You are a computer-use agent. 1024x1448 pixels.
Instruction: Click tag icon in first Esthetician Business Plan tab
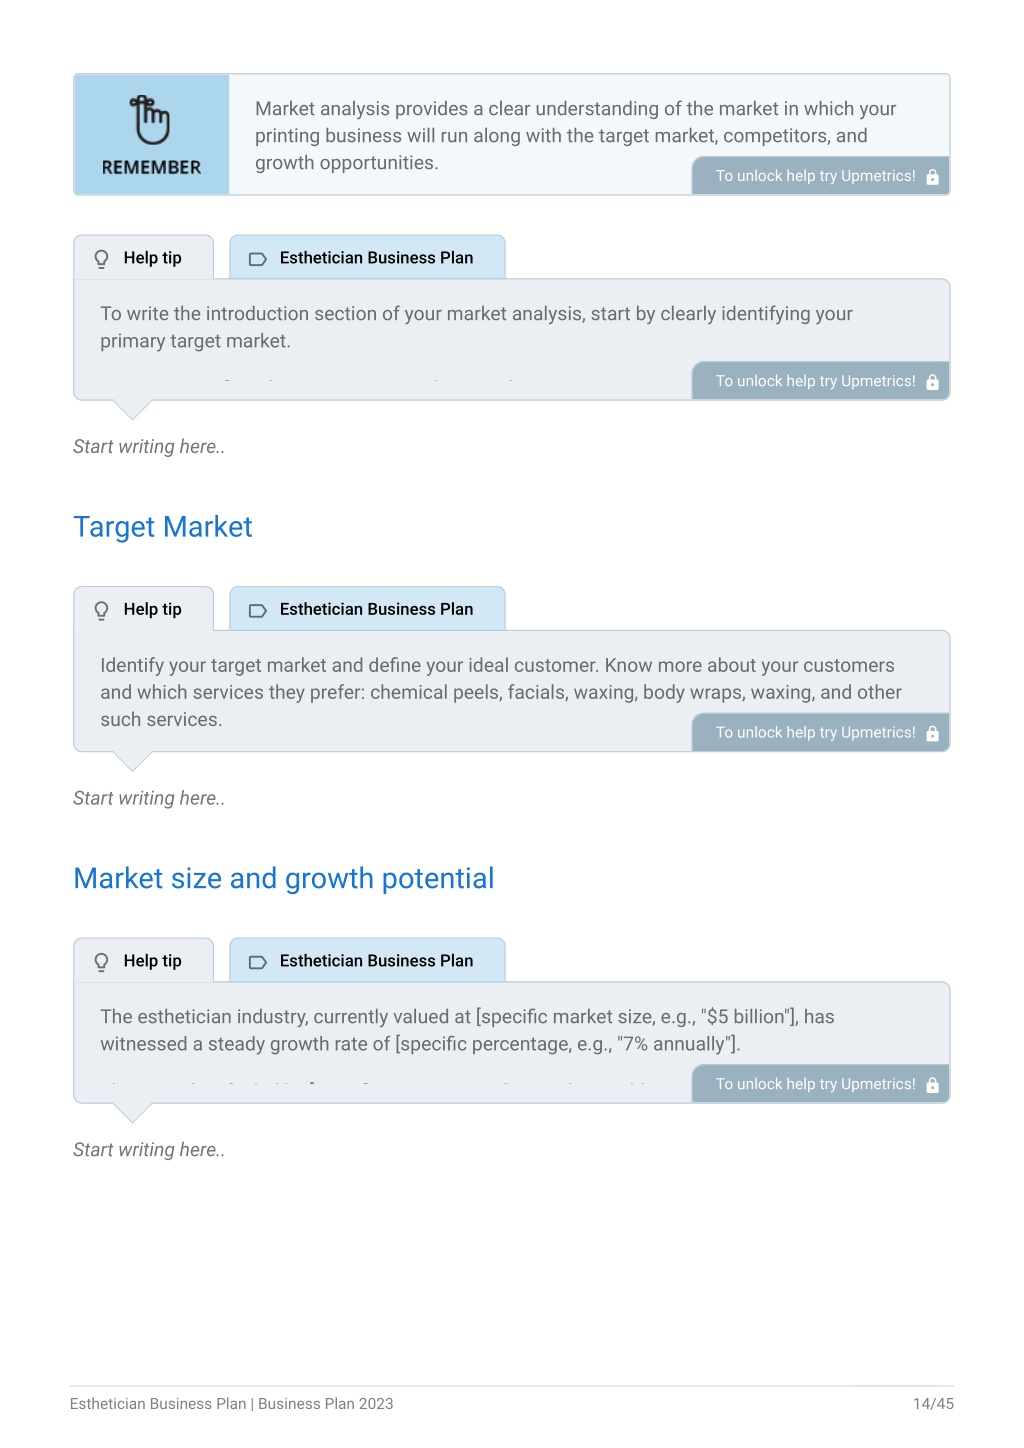coord(257,259)
